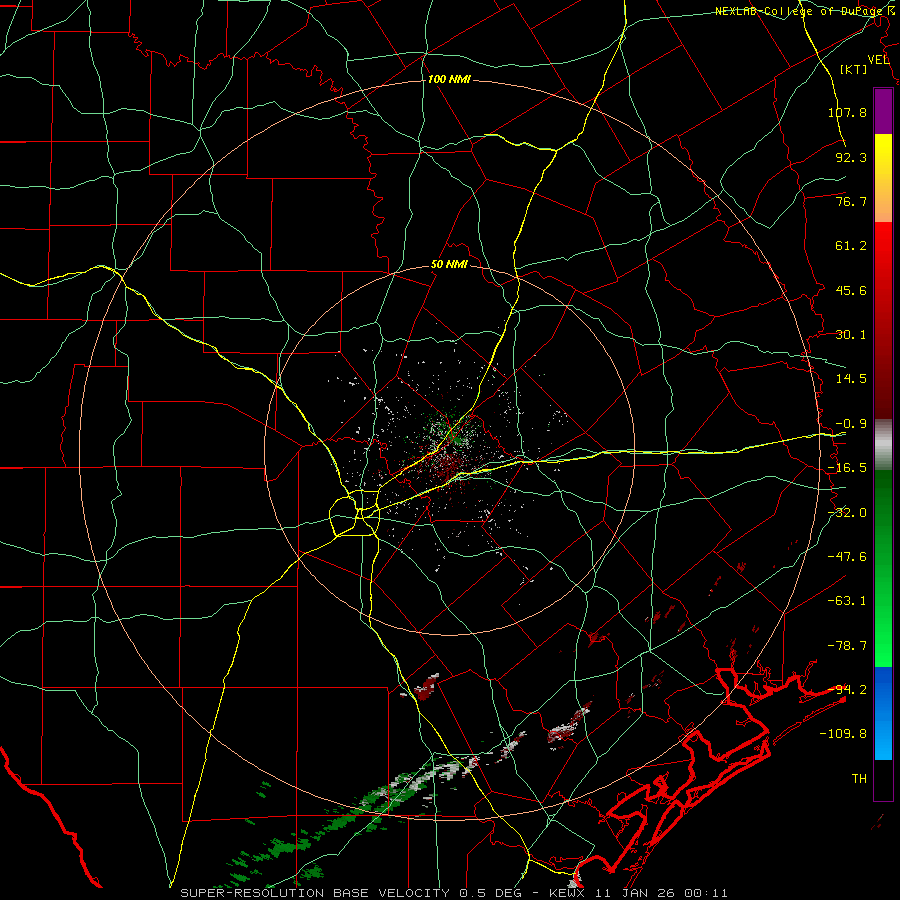Pick the purple segment of the color bar
900x900 pixels.
click(883, 111)
